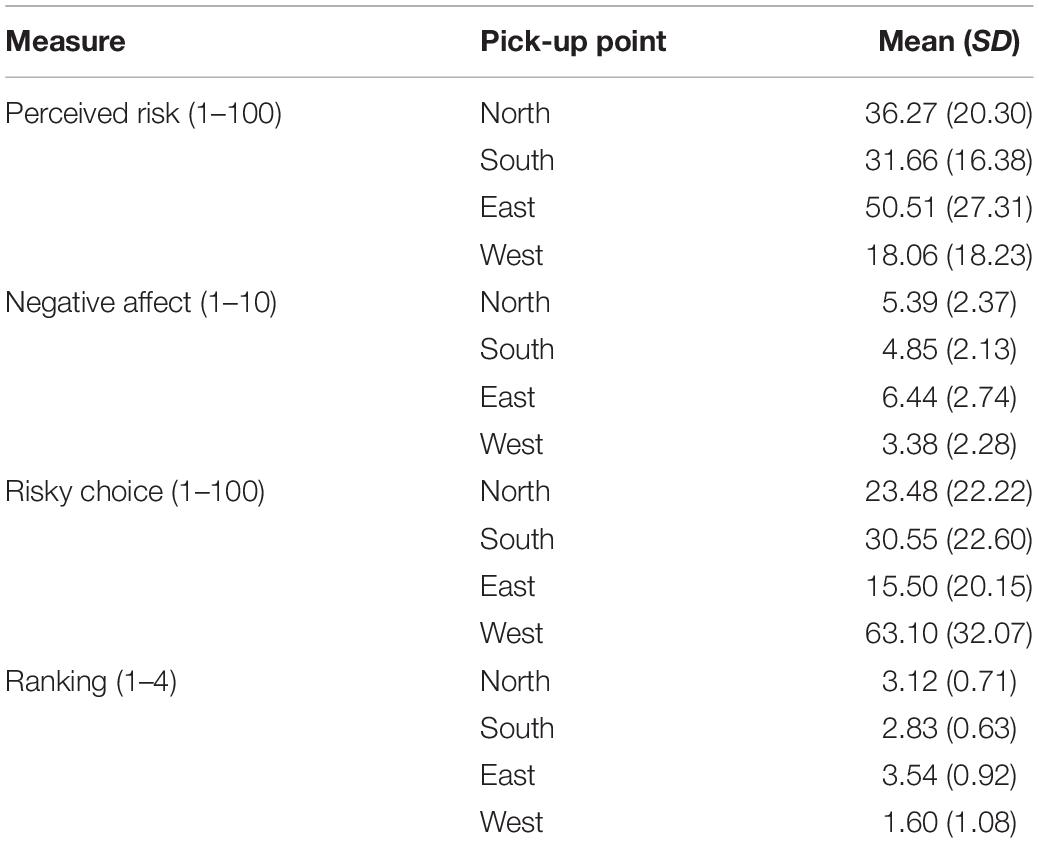1039x843 pixels.
Task: Click North under Perceived risk
Action: tap(515, 113)
